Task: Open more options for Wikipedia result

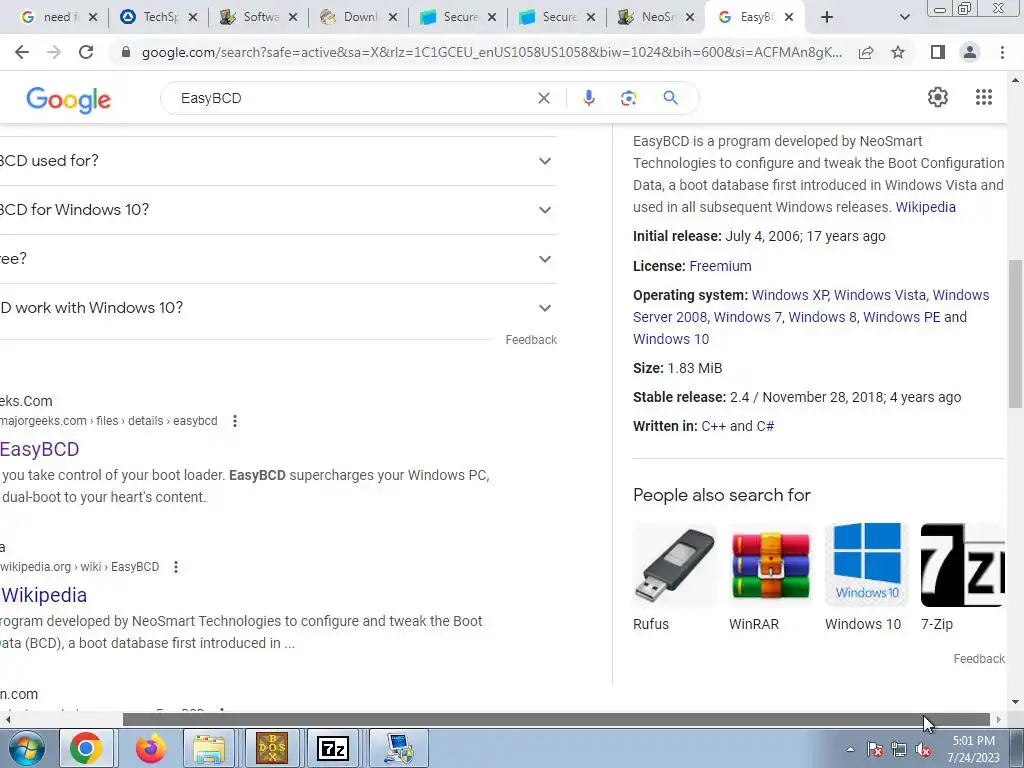Action: (x=176, y=567)
